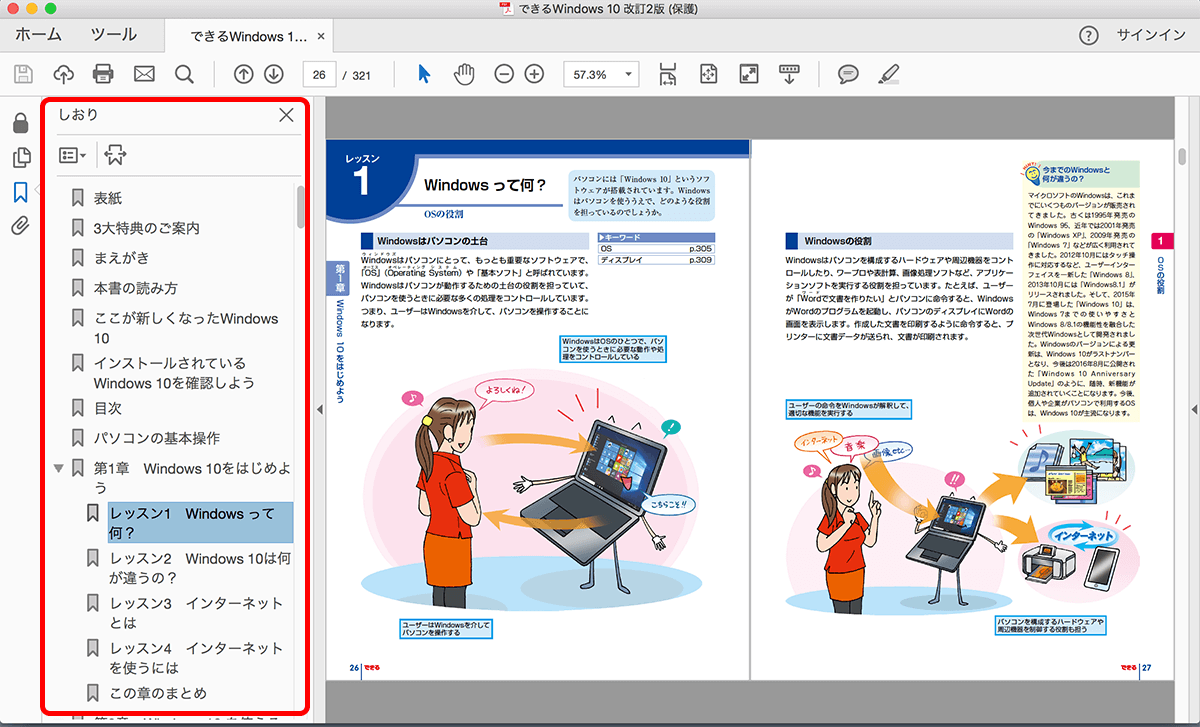This screenshot has height=727, width=1200.
Task: Open the 本書の読み方 bookmark
Action: (135, 288)
